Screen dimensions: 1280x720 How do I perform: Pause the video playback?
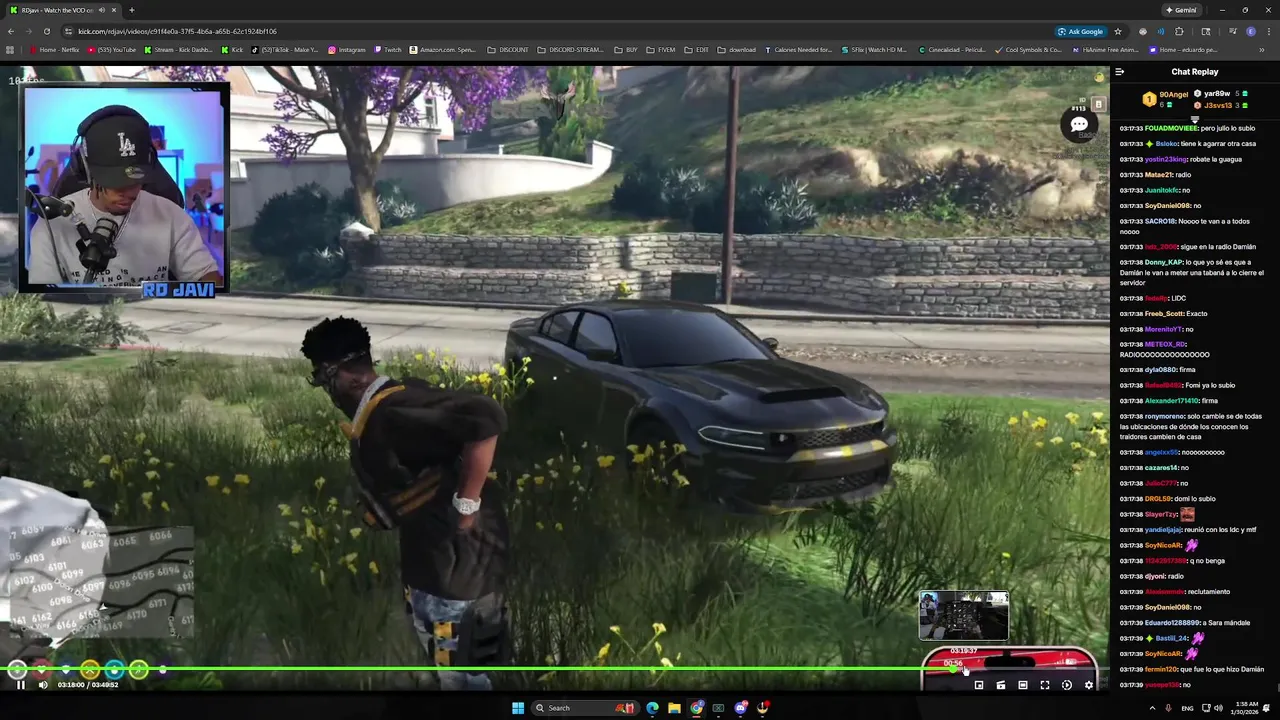pos(20,685)
